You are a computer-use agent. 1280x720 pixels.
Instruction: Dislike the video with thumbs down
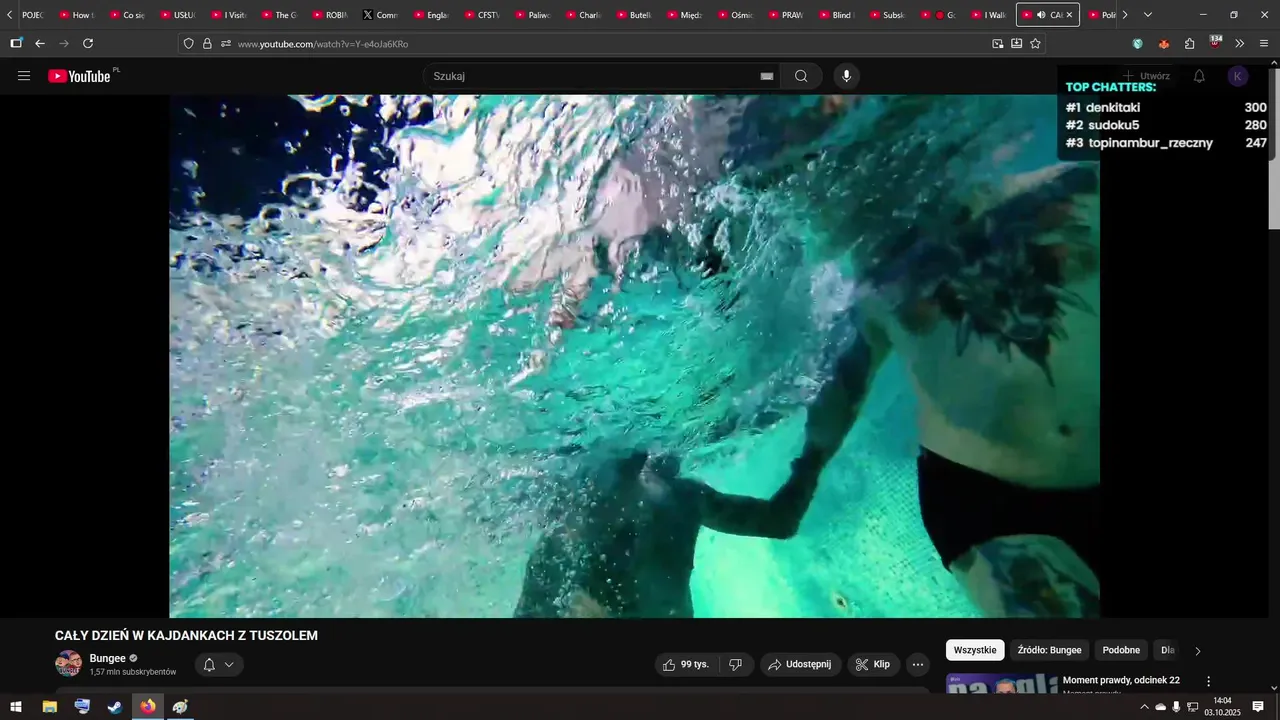point(736,664)
